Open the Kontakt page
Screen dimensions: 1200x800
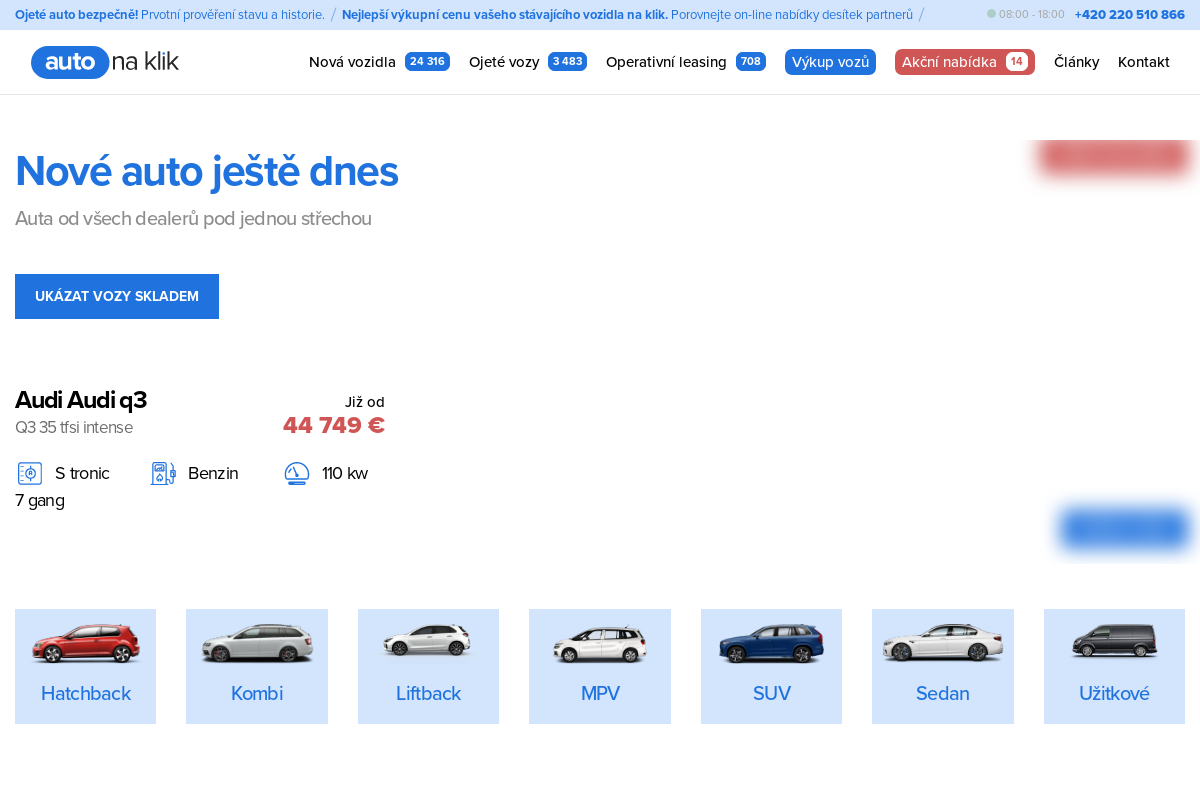(x=1143, y=61)
